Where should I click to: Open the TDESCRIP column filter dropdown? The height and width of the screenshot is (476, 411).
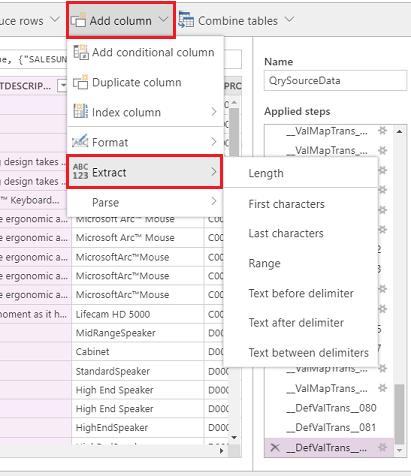62,86
